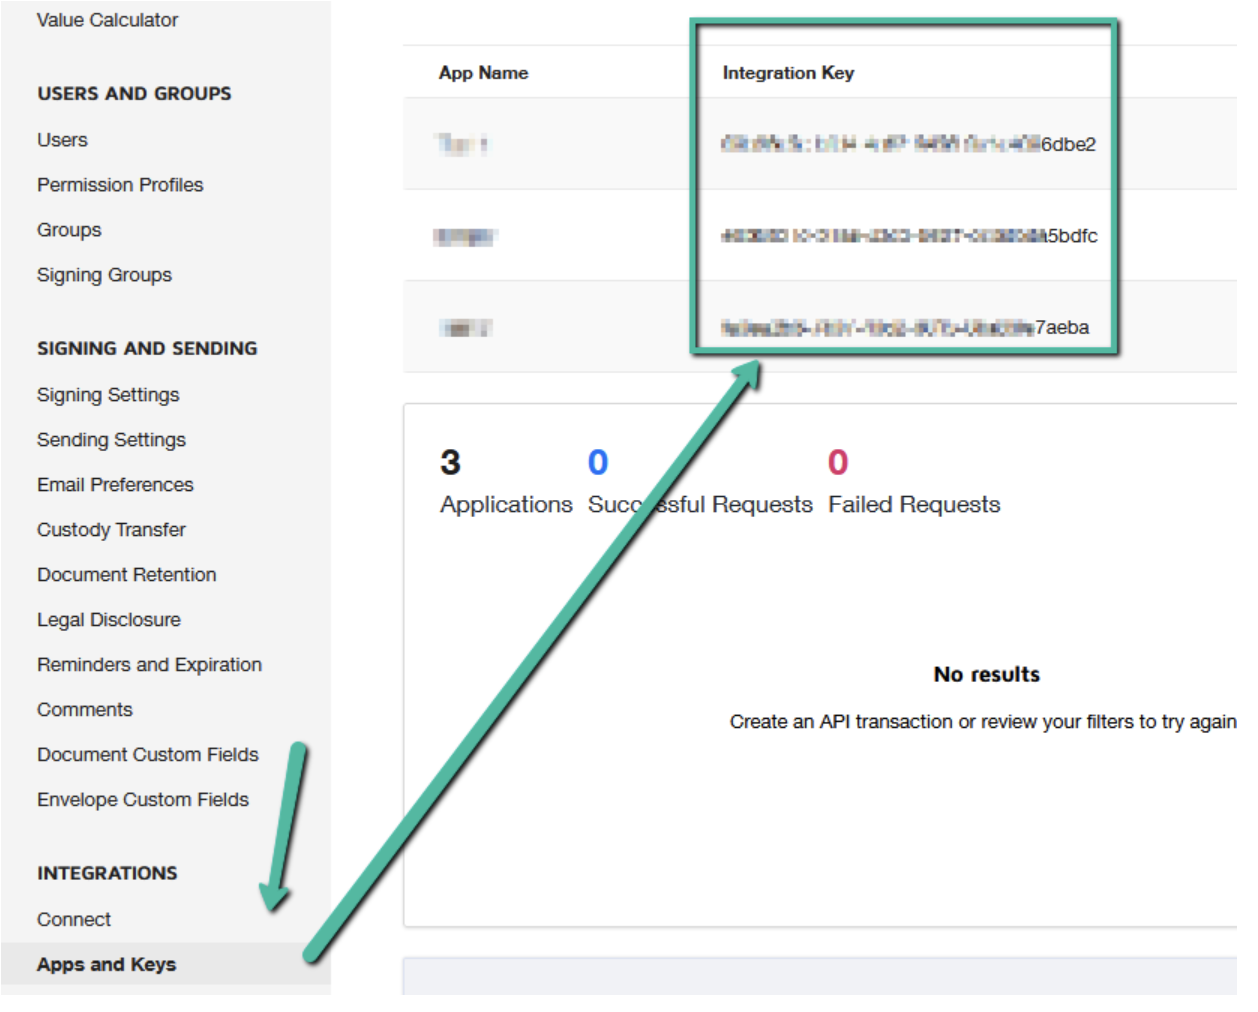The width and height of the screenshot is (1258, 1012).
Task: Select Document Retention
Action: [126, 574]
